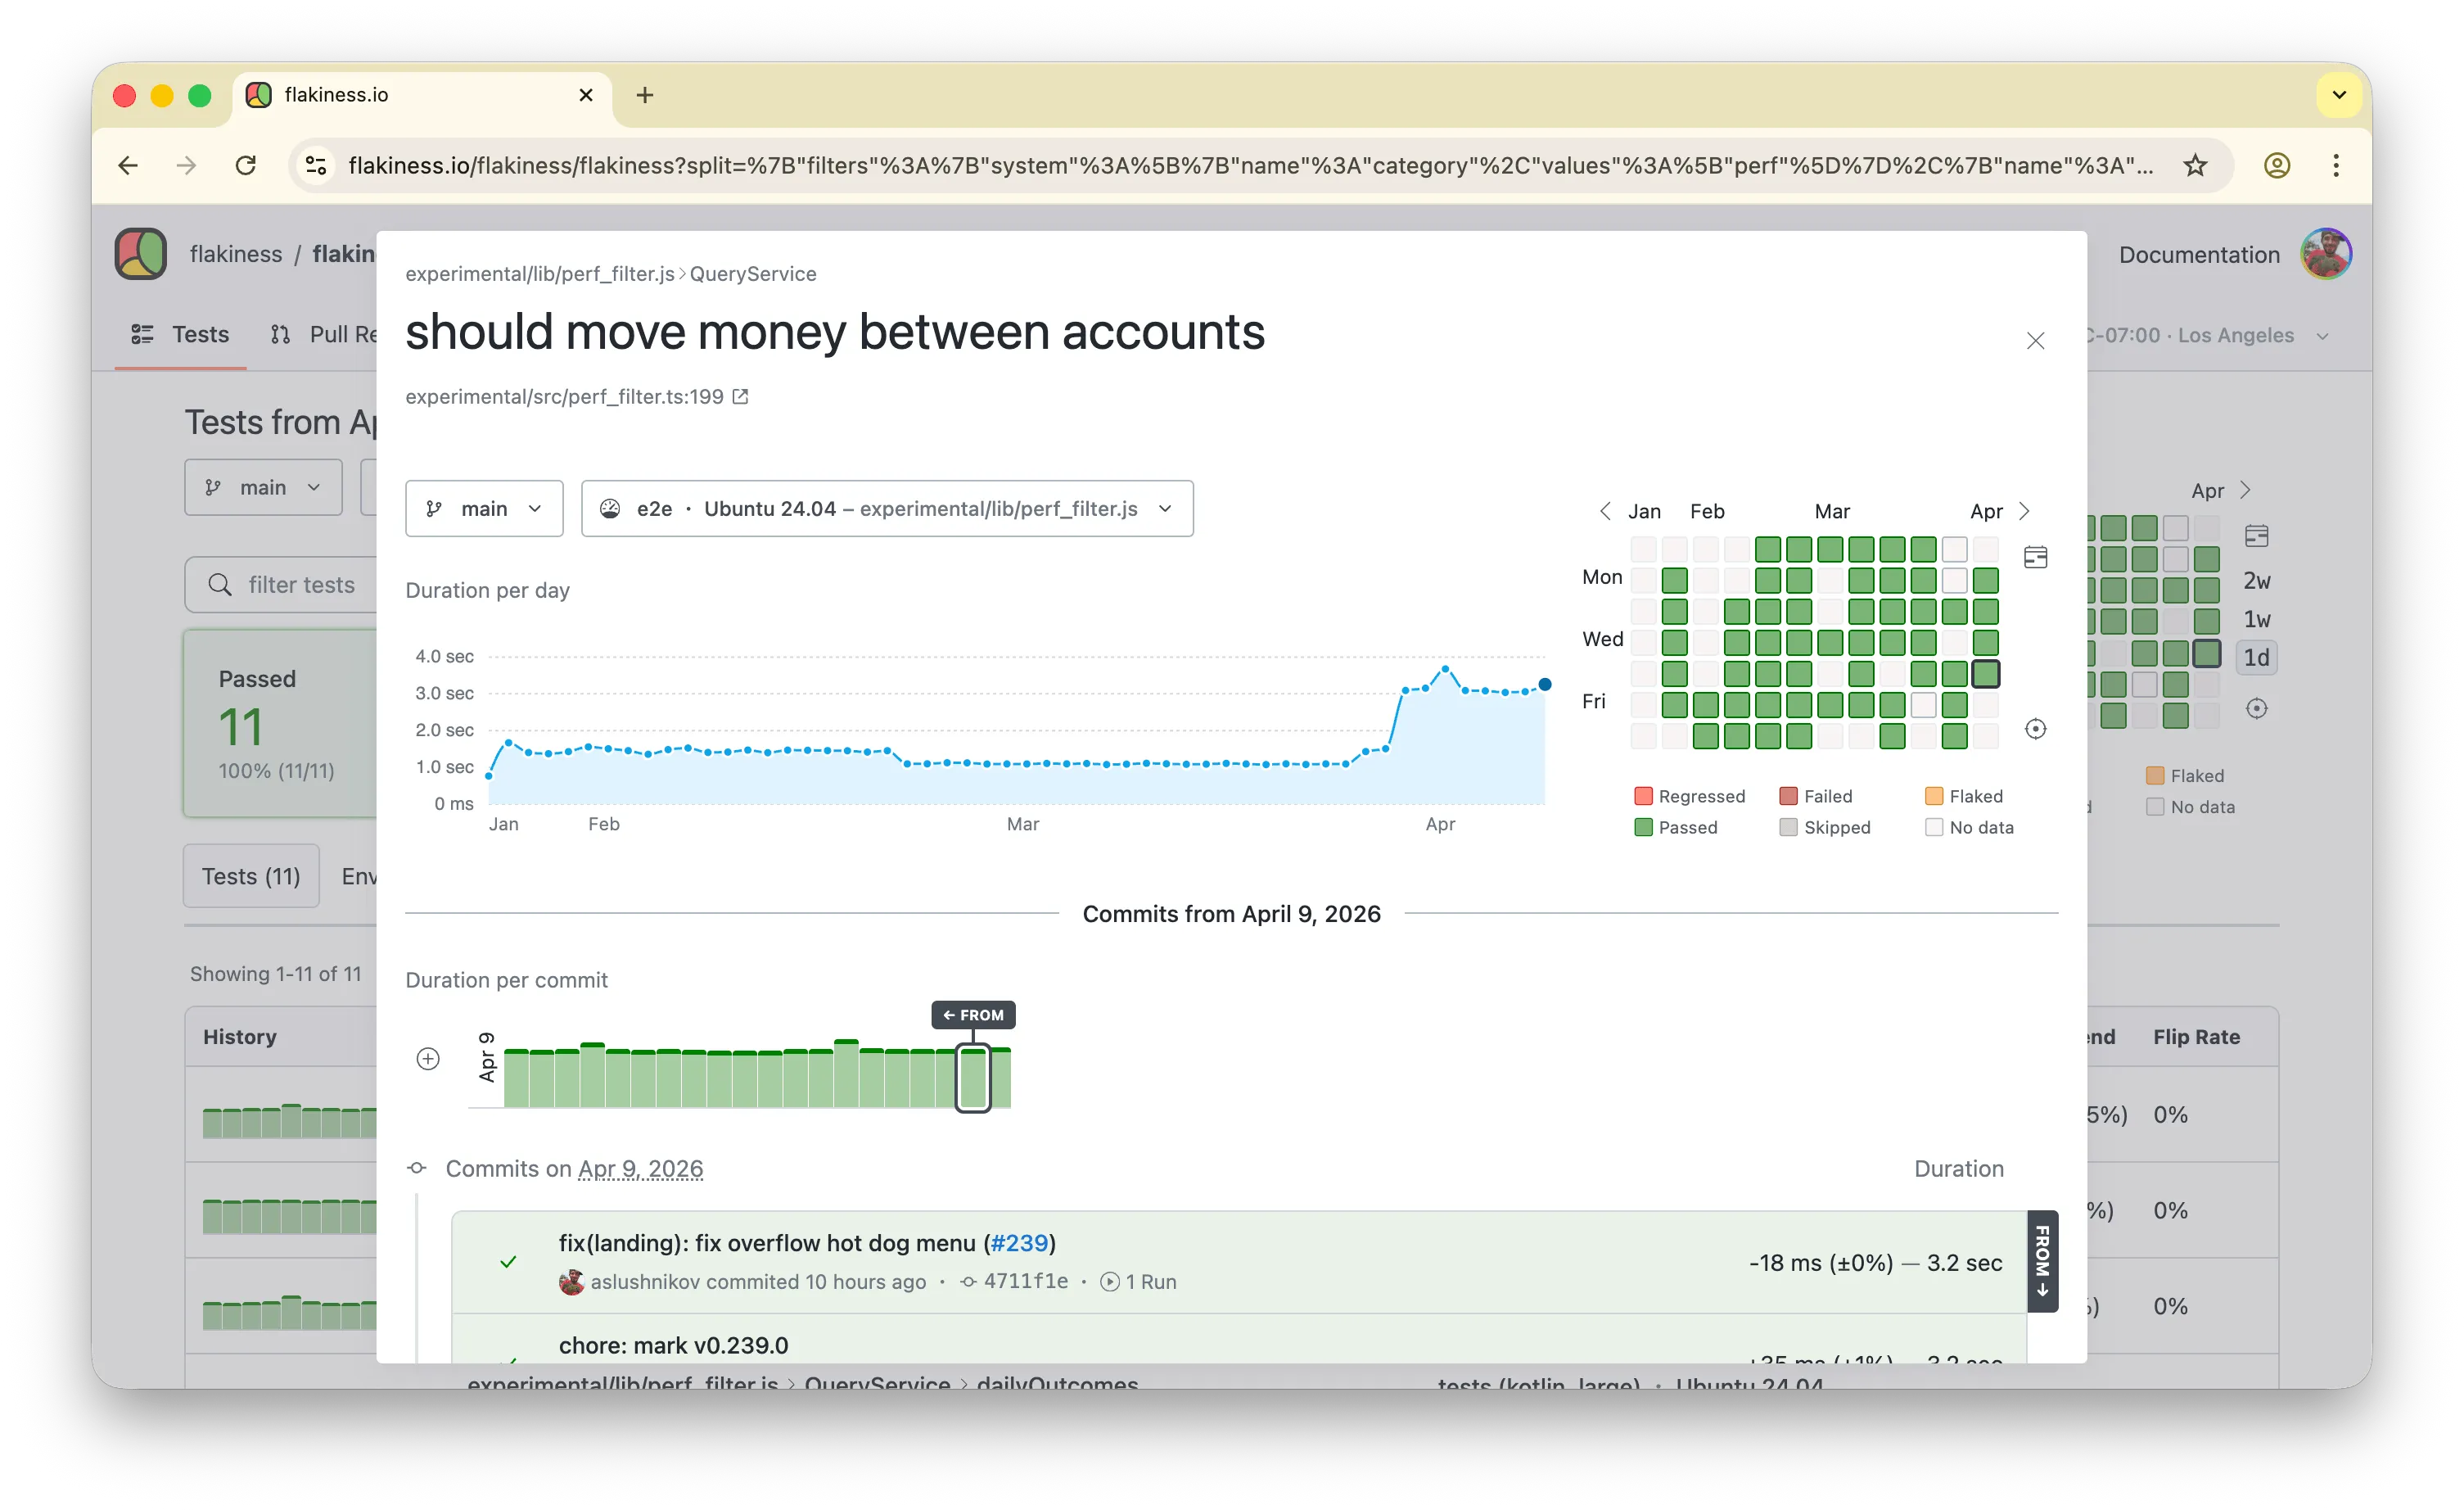Close the test details dialog
Image resolution: width=2464 pixels, height=1510 pixels.
pos(2035,341)
